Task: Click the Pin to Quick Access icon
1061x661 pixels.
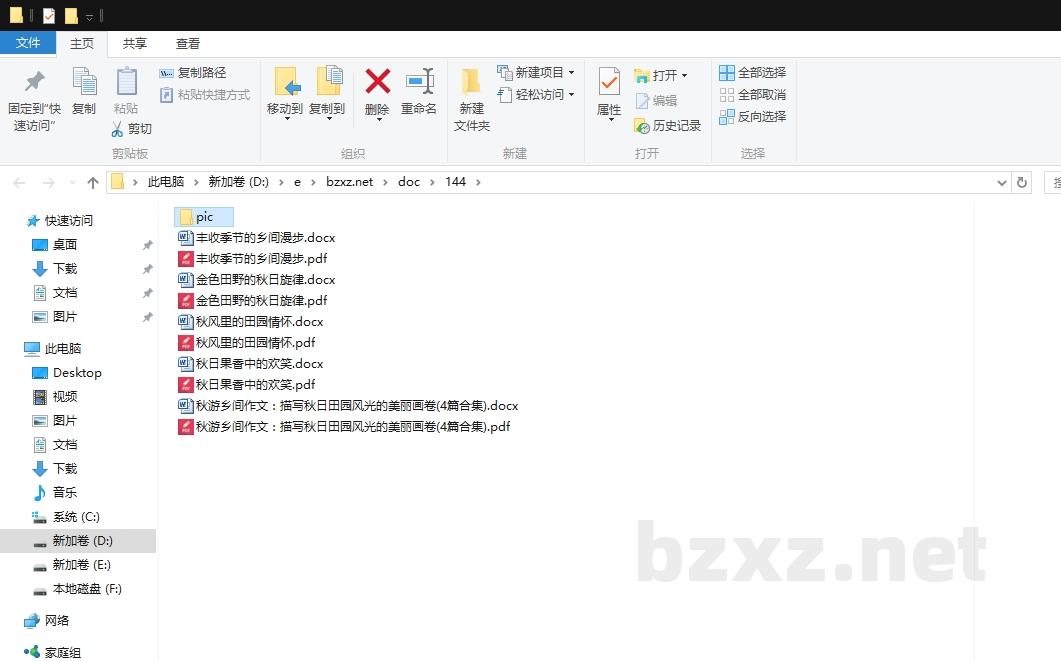Action: [x=35, y=82]
